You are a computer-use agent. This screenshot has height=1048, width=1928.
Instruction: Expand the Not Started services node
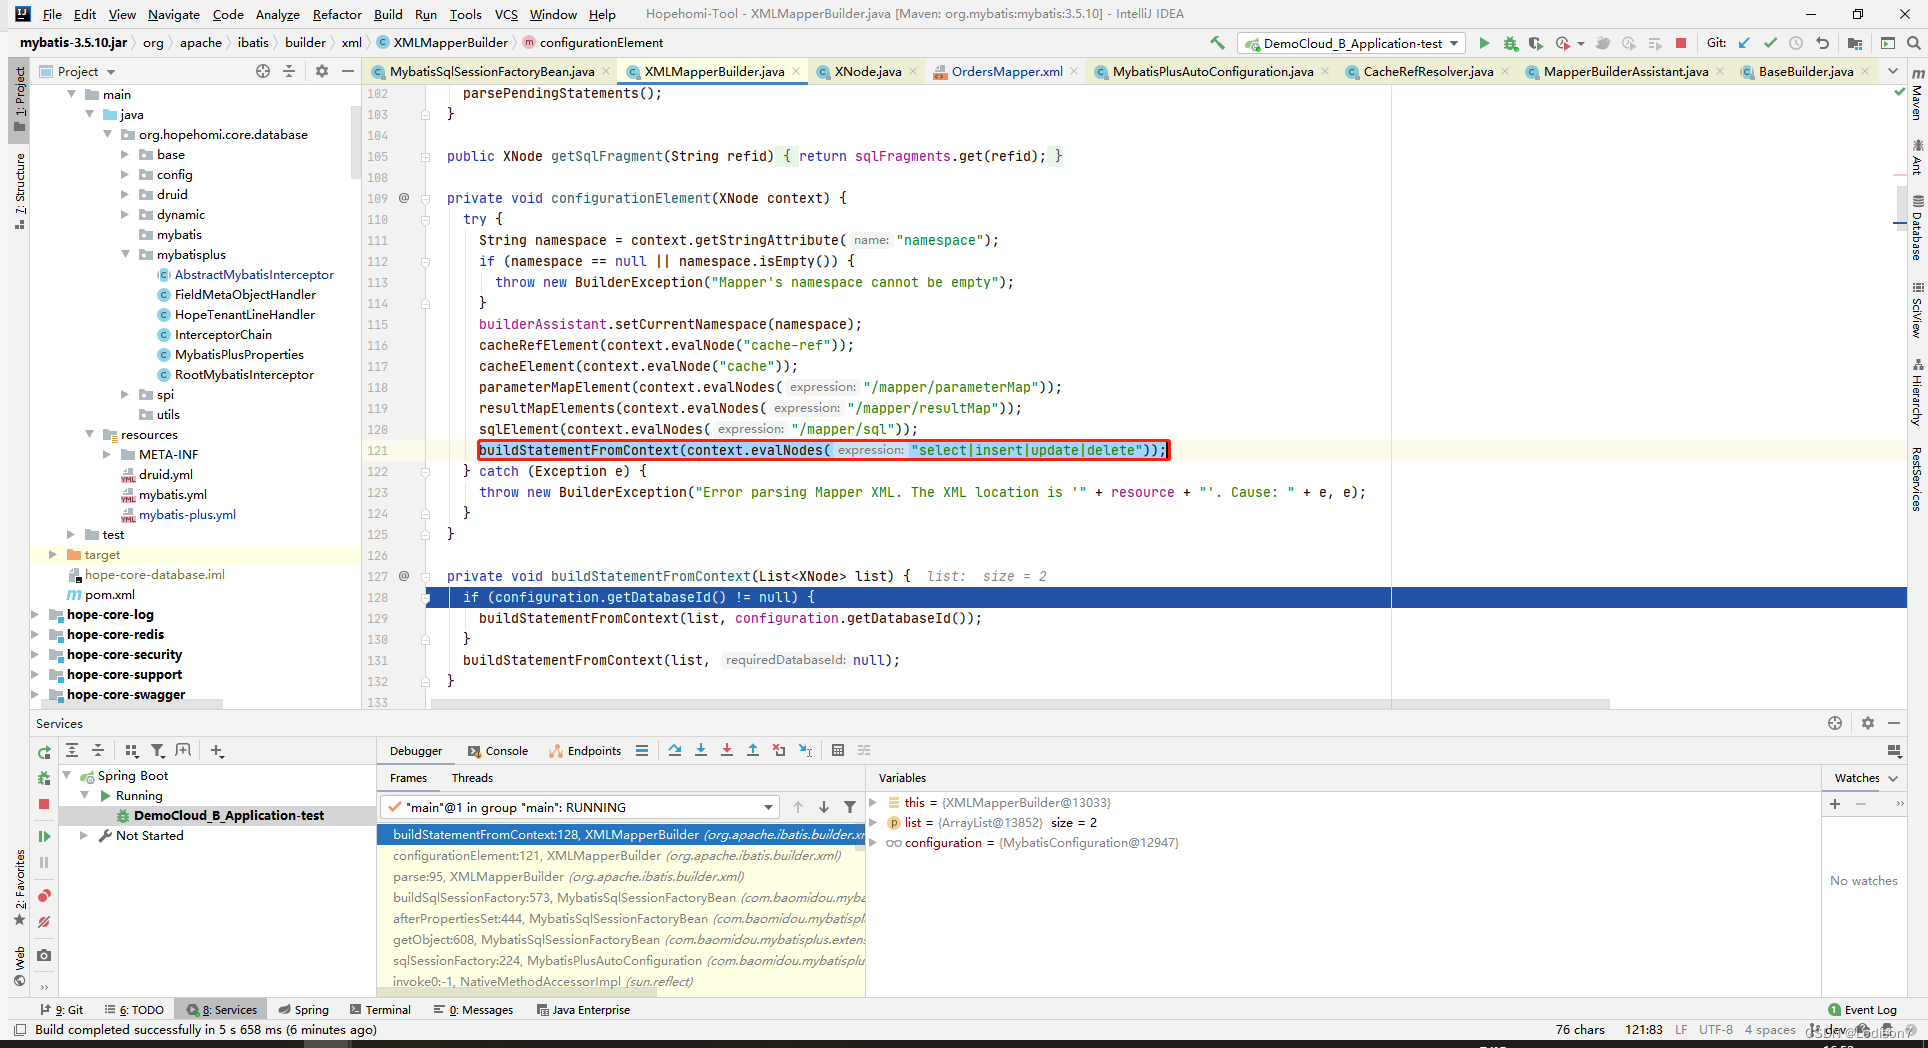(x=85, y=836)
